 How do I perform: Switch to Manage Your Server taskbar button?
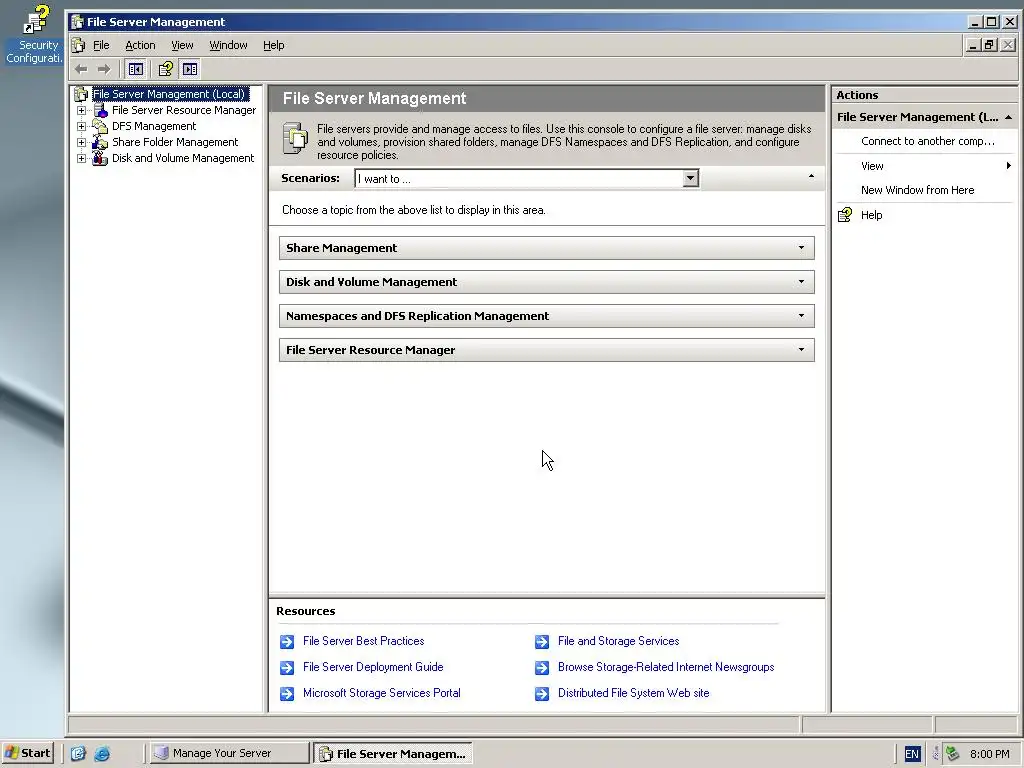coord(228,753)
